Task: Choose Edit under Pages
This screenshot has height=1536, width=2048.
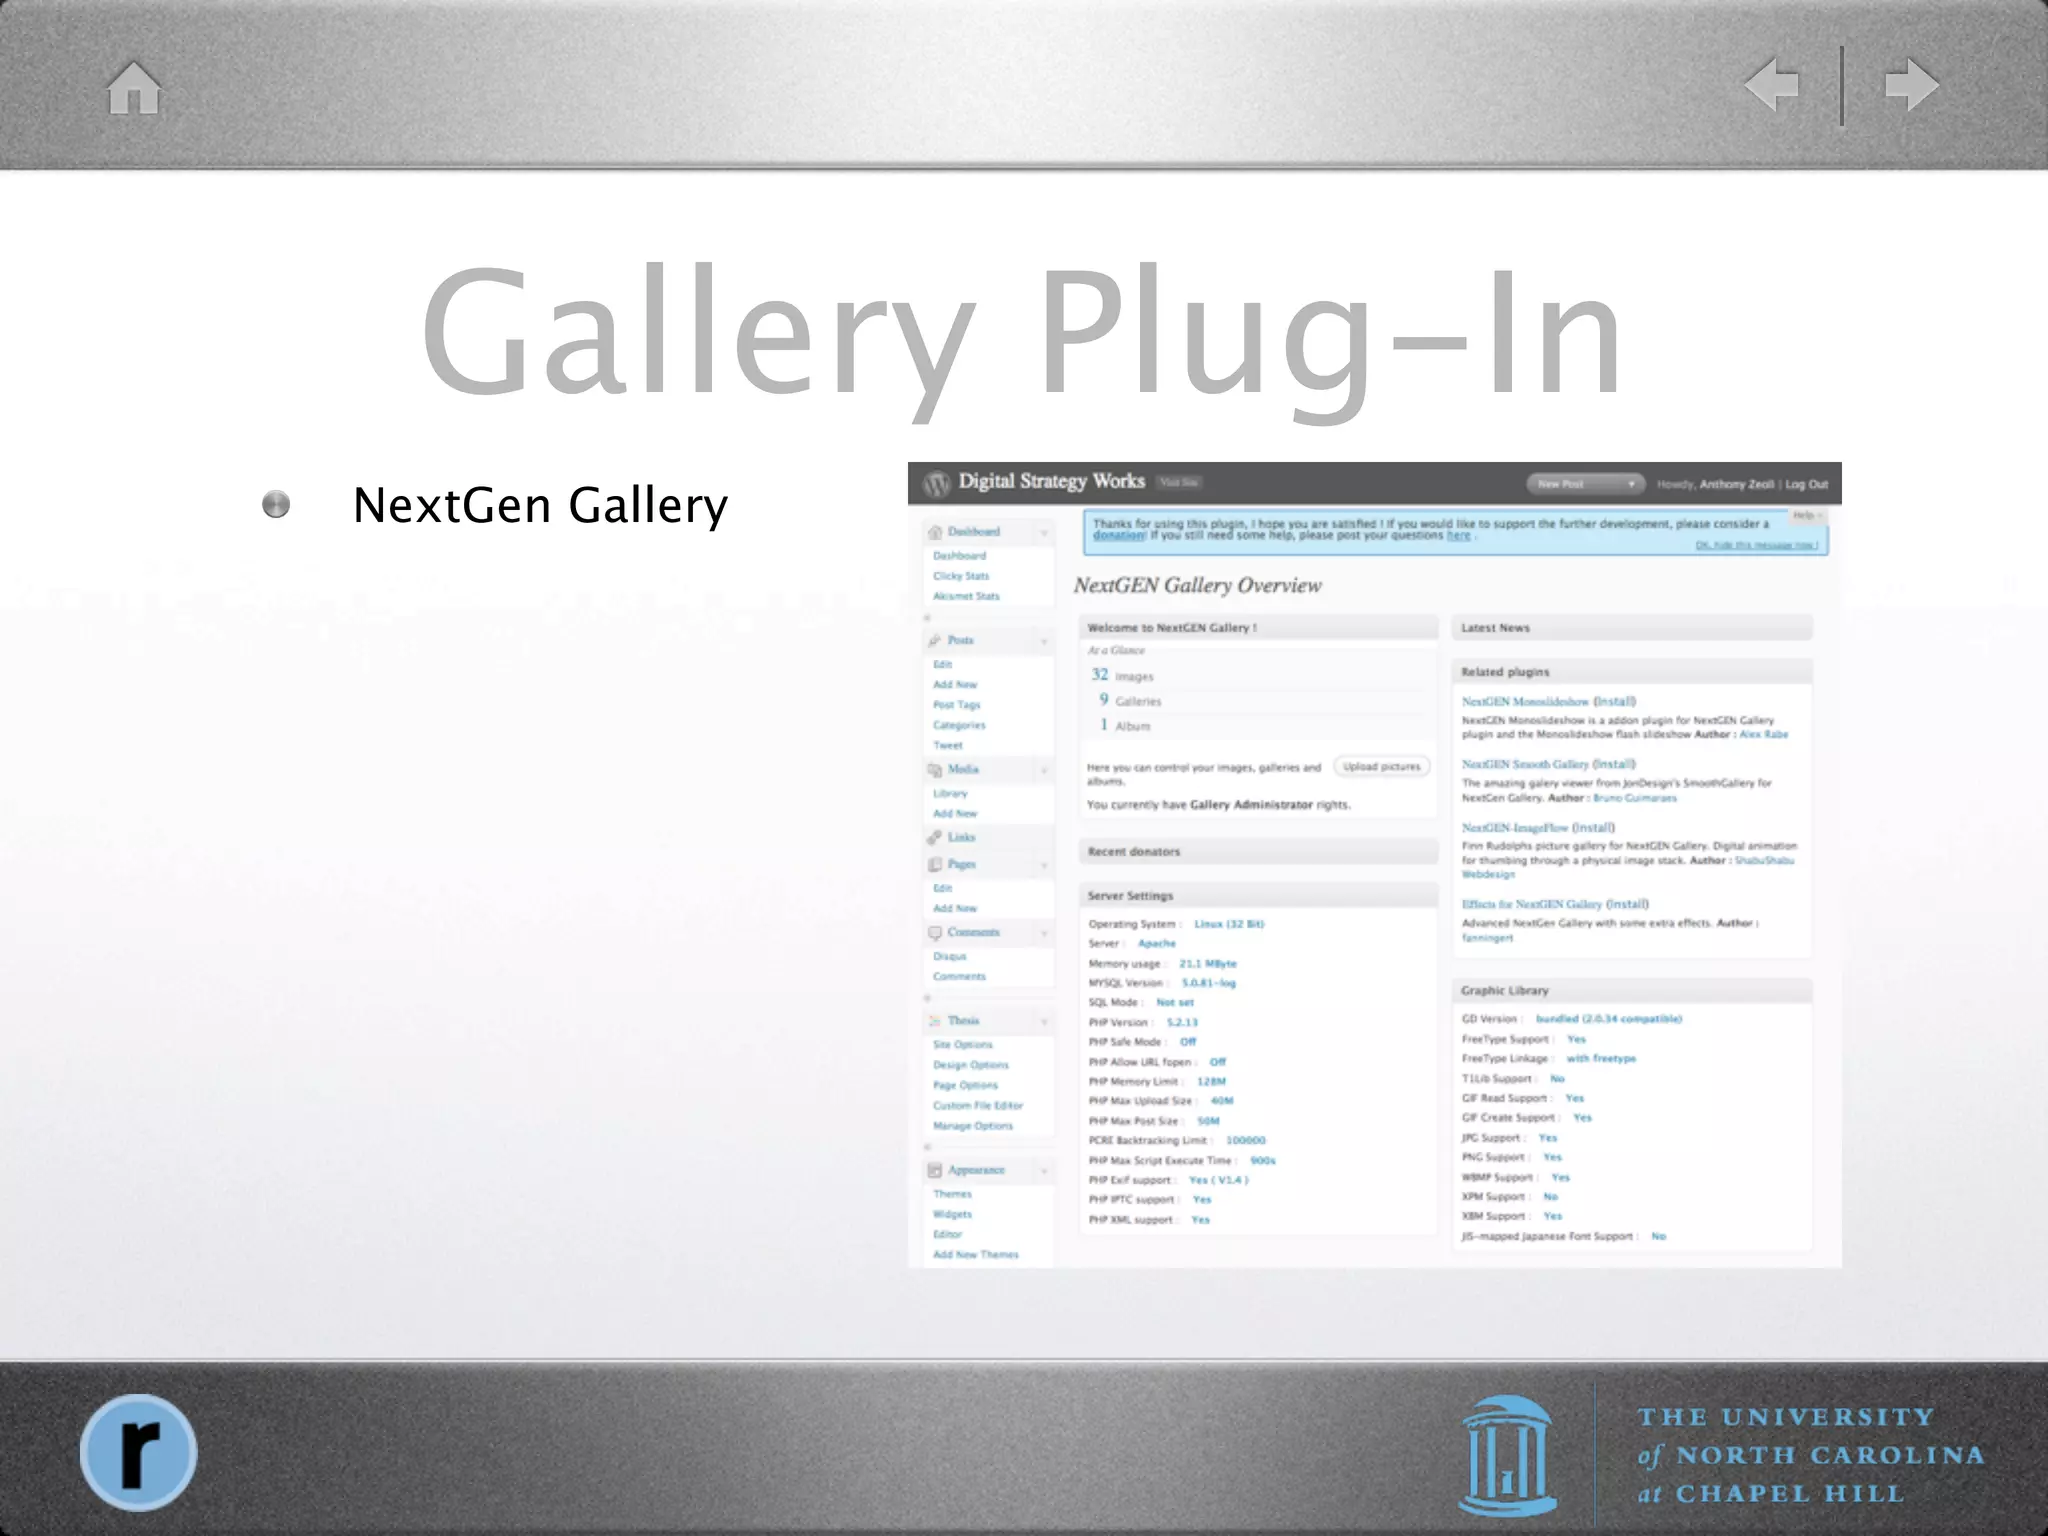Action: tap(942, 888)
